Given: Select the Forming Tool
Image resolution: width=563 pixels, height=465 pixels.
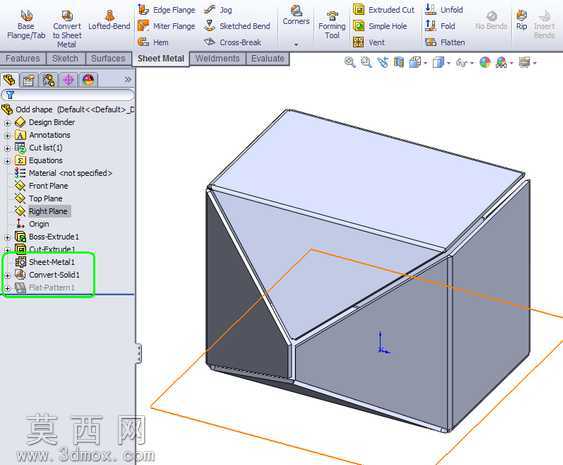Looking at the screenshot, I should tap(332, 24).
